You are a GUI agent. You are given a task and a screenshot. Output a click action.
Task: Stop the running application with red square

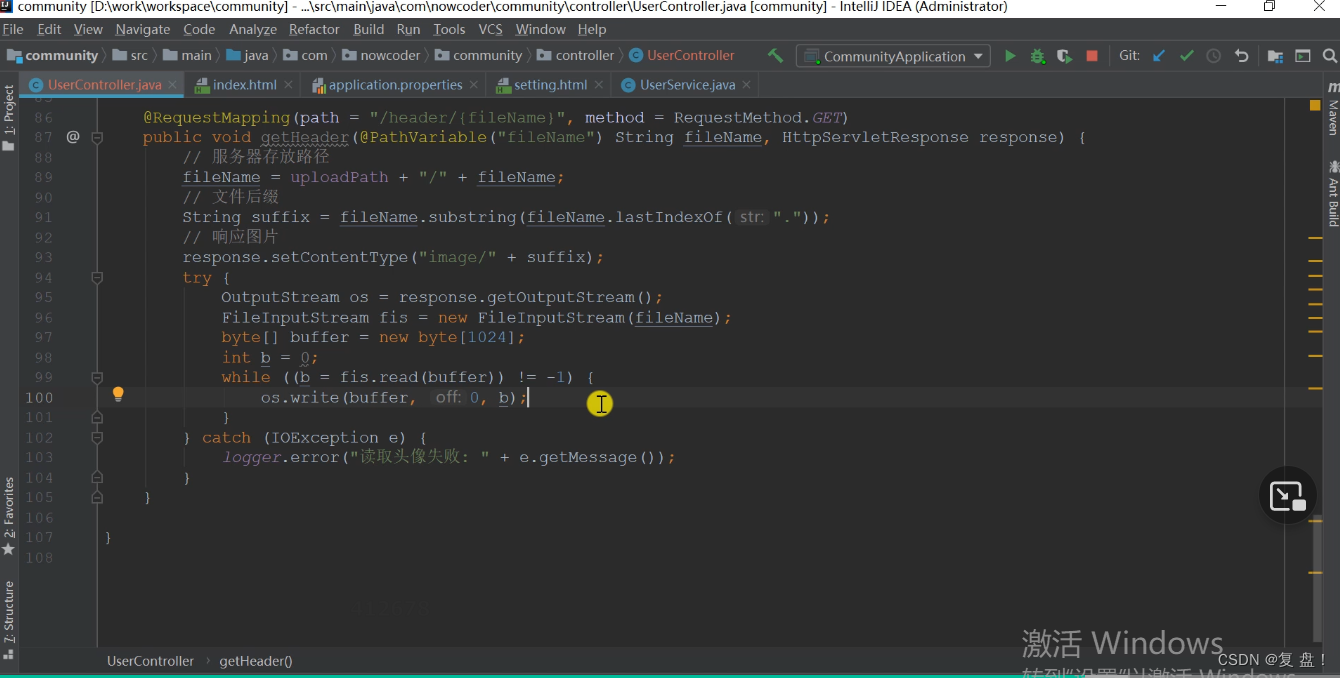1092,56
